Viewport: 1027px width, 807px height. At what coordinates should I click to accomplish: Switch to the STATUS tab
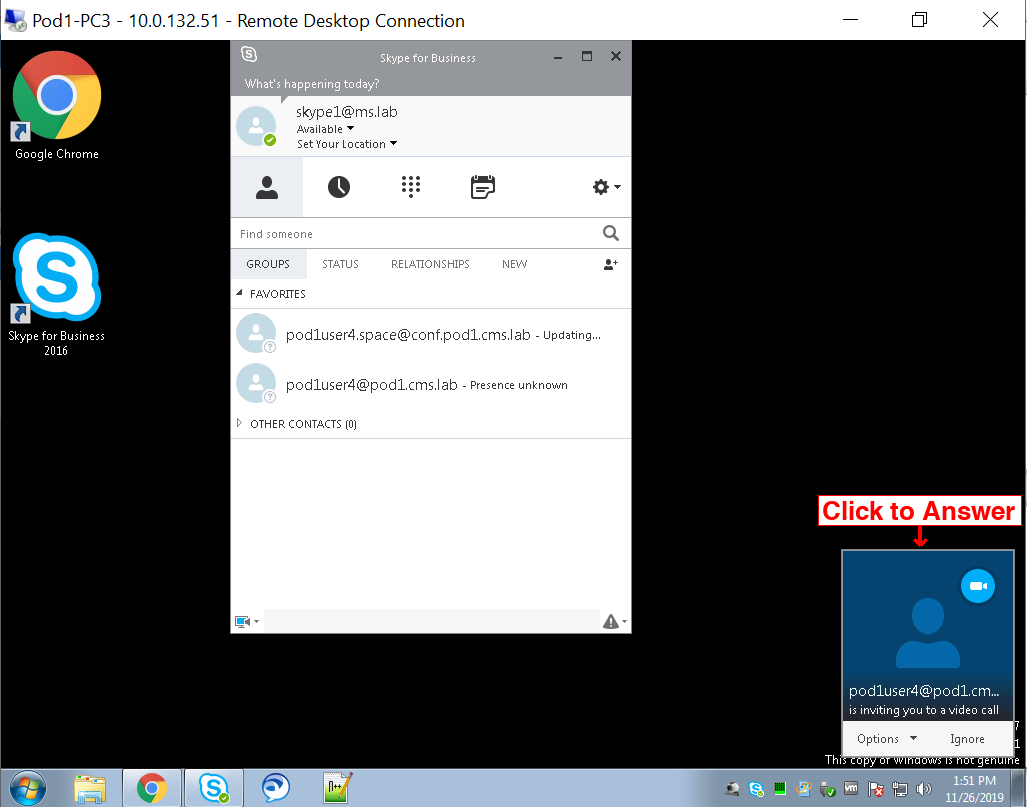[x=340, y=264]
